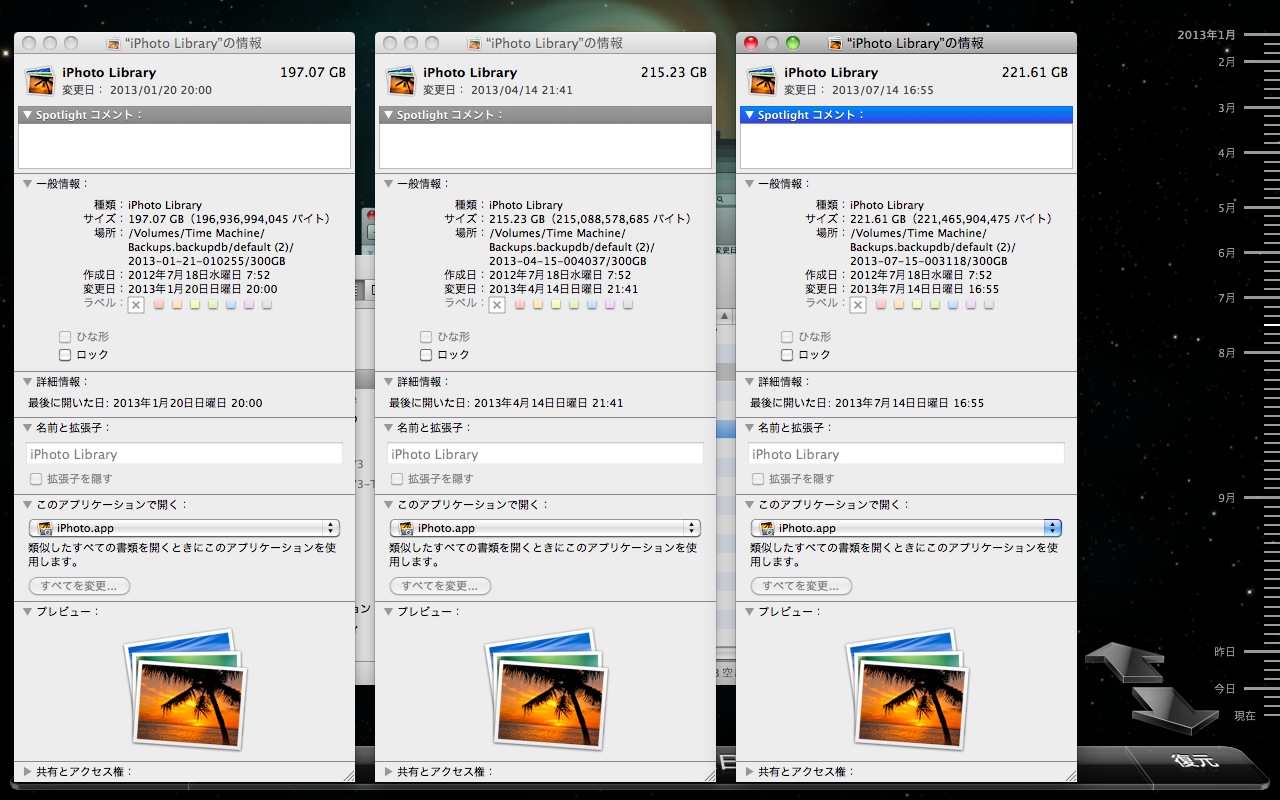Click the iPhoto Library header icon in the 215.23 GB window
This screenshot has width=1280, height=800.
[401, 80]
